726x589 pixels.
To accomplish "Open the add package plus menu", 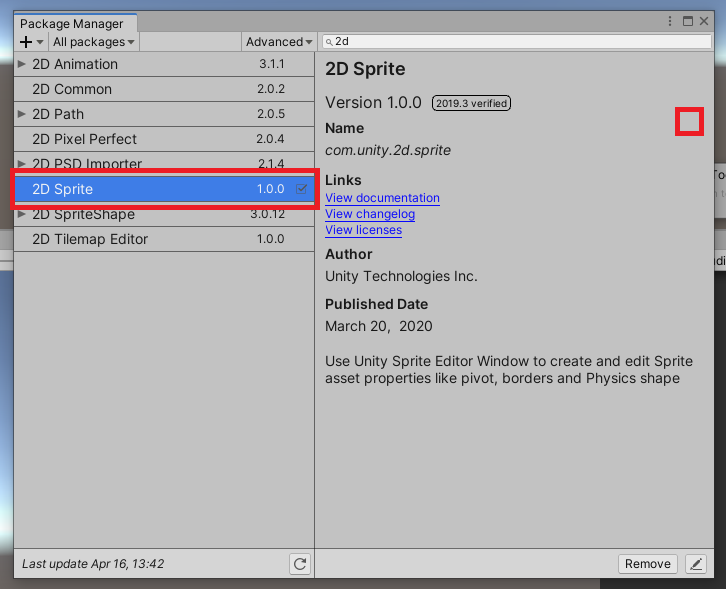I will tap(31, 42).
